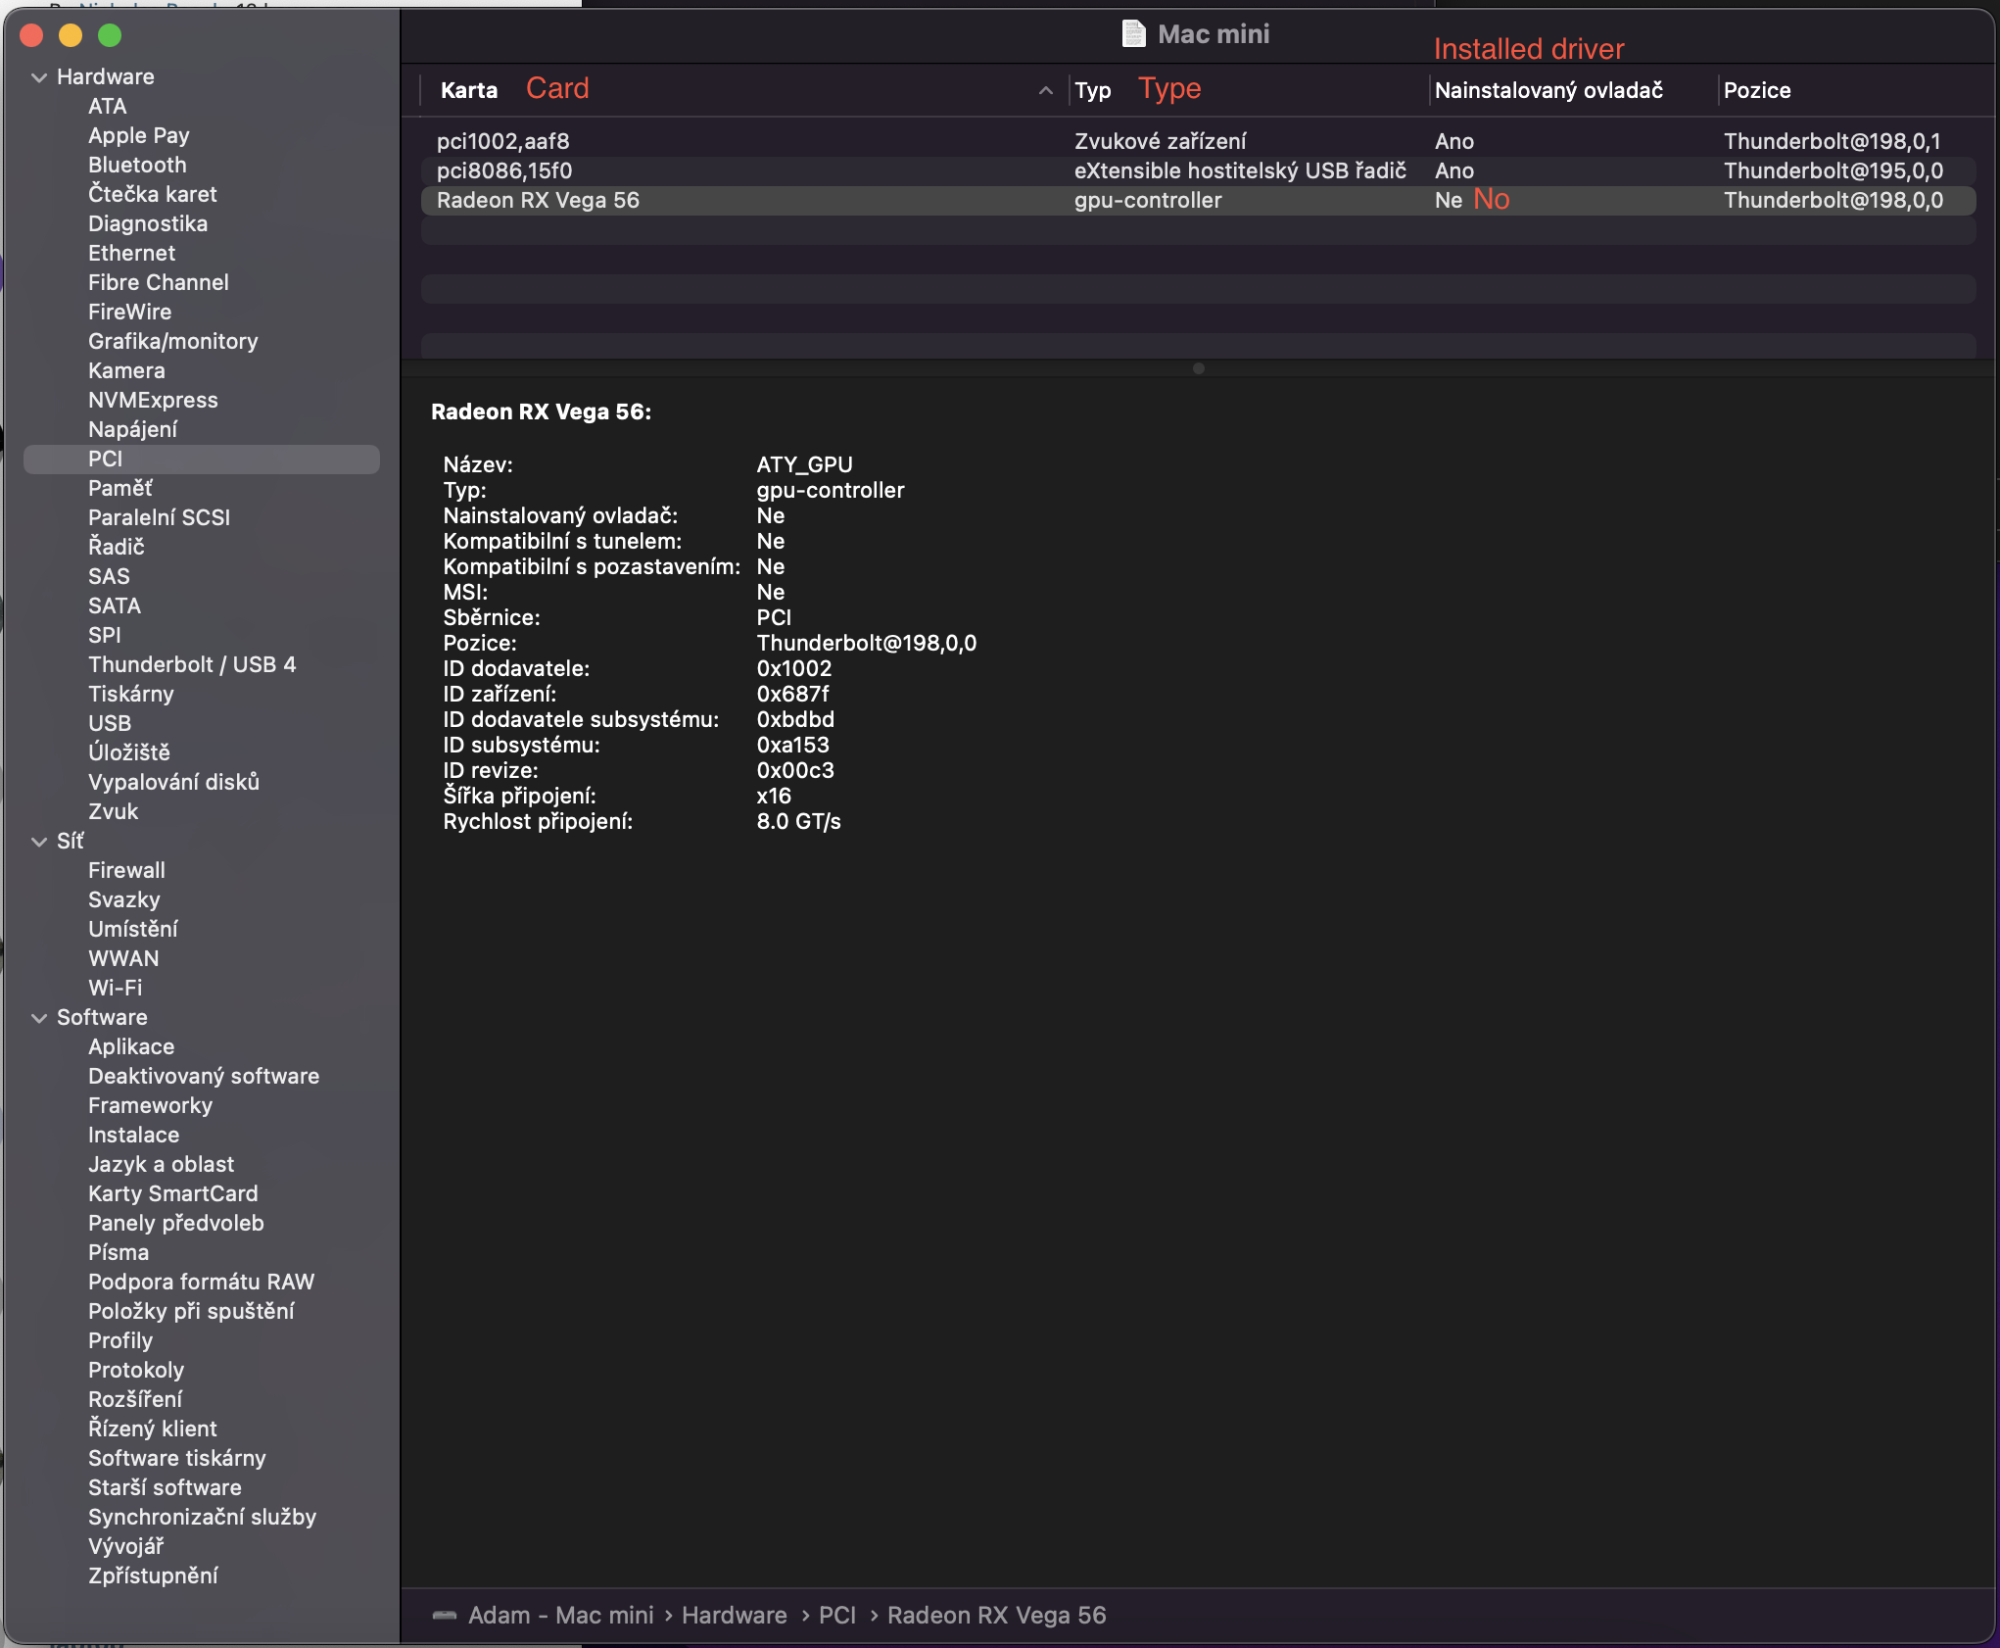Select WWAN in the sidebar

click(123, 959)
